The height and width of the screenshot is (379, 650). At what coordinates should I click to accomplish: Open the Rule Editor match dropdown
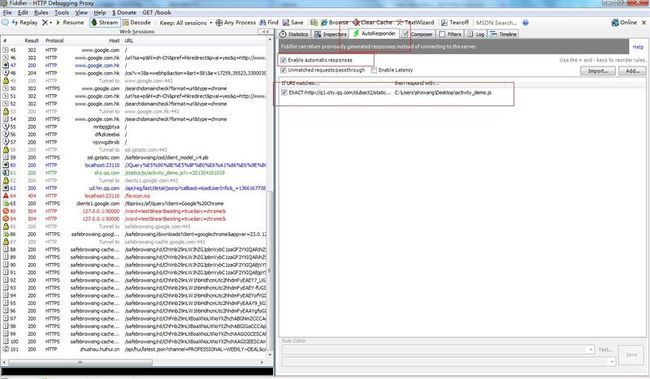591,350
